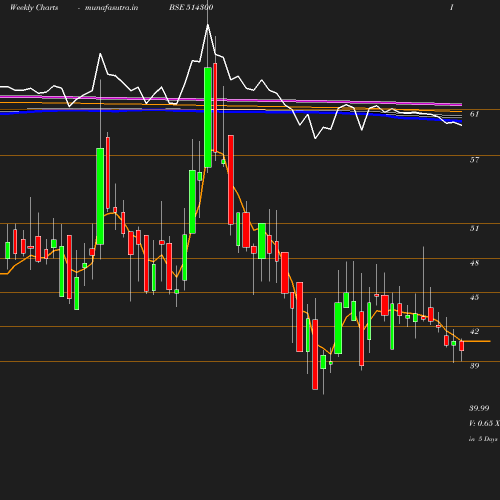Click the price axis label 42
Screen dimensions: 500x500
474,331
